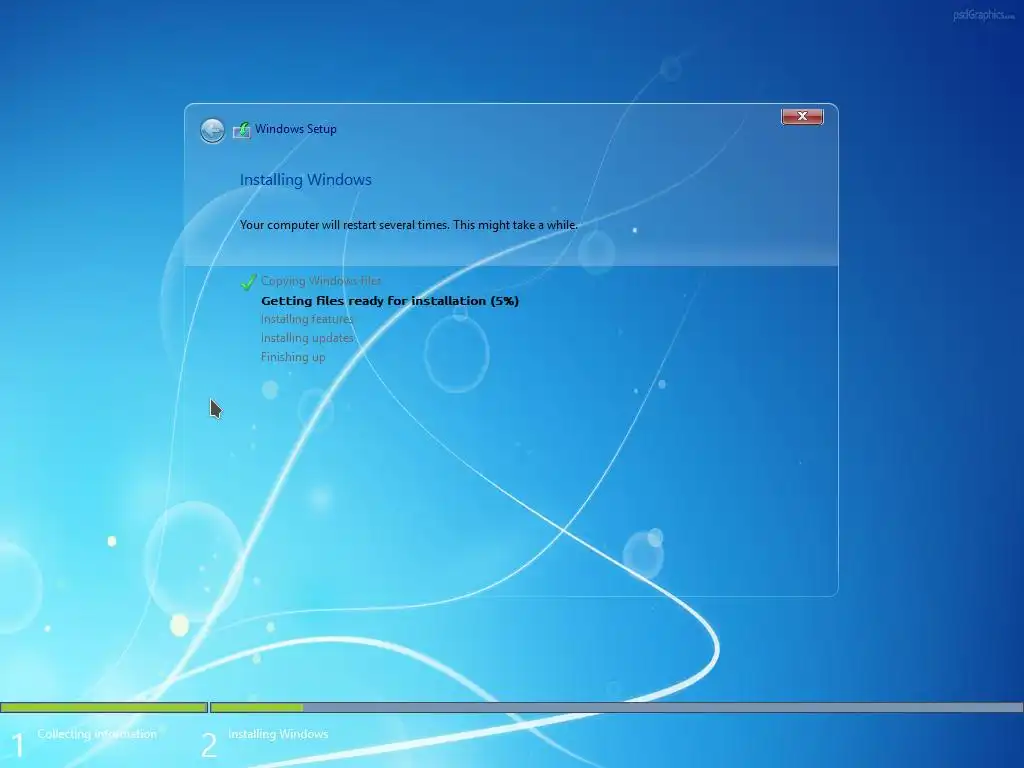Click the 'Installing features' step

tap(307, 319)
